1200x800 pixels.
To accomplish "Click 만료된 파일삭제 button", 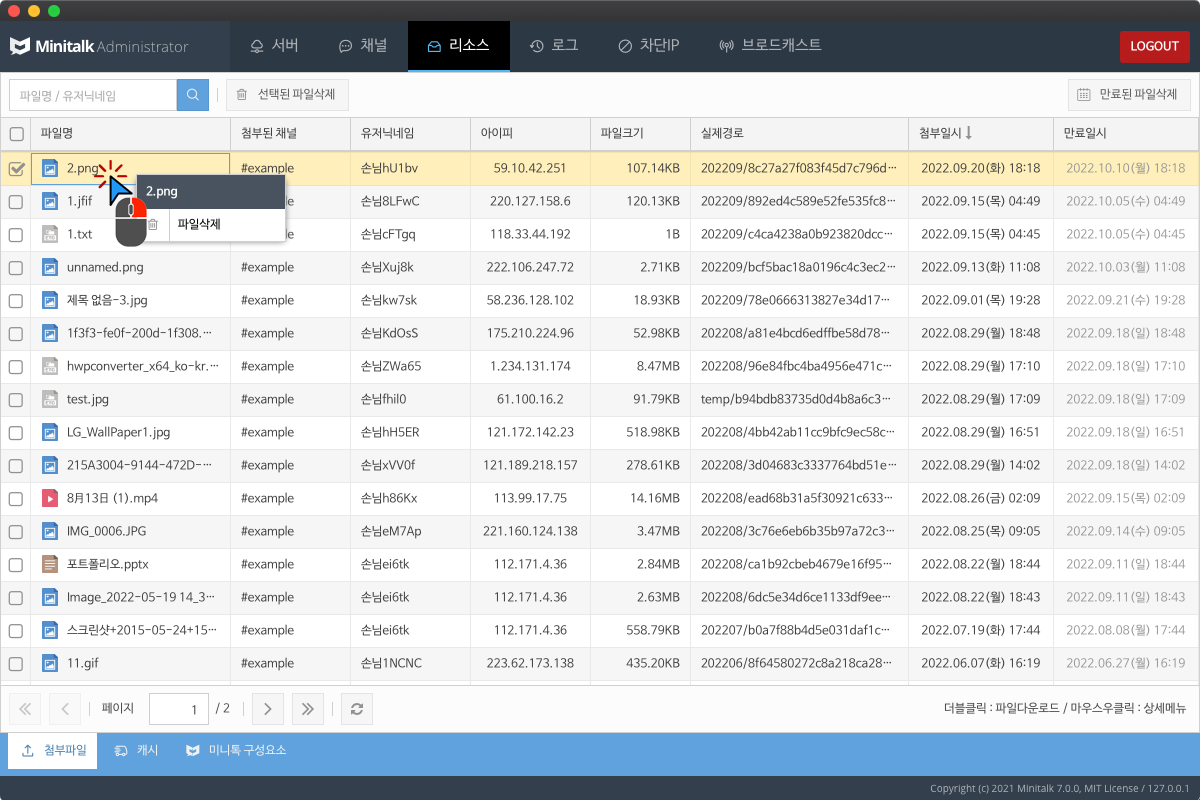I will [x=1129, y=95].
